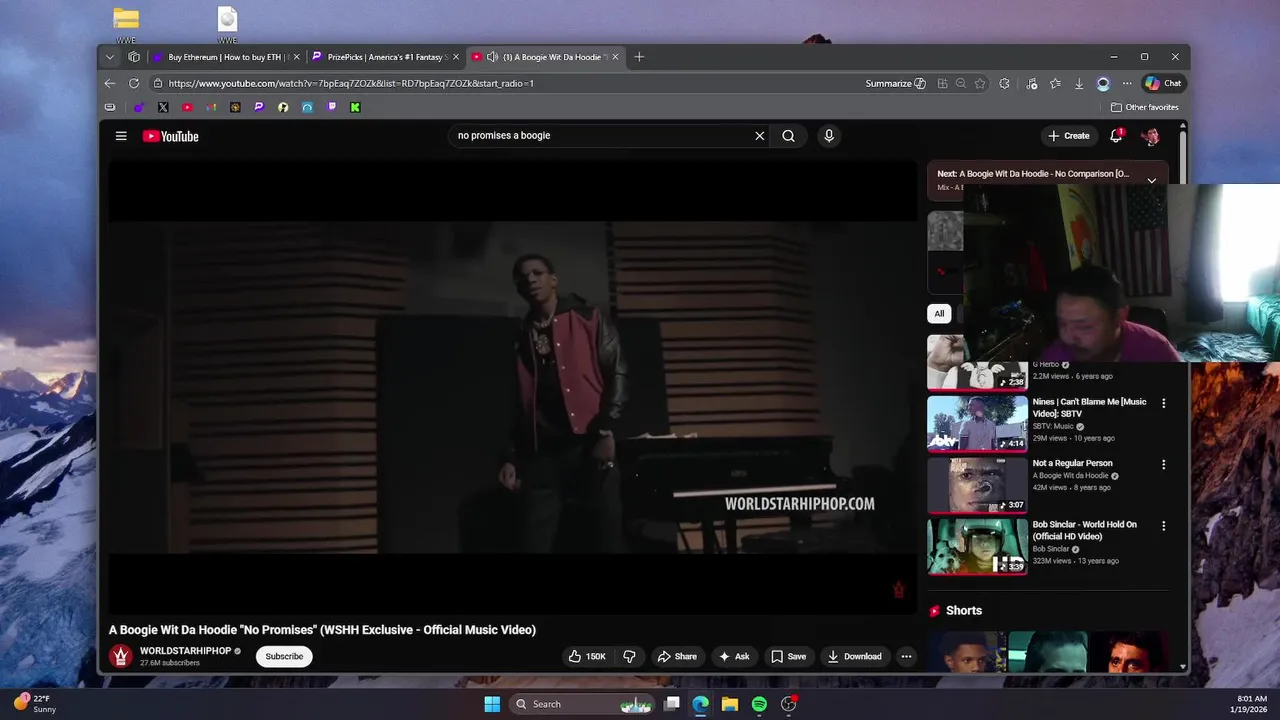Image resolution: width=1280 pixels, height=720 pixels.
Task: Clear the YouTube search text with X
Action: [x=759, y=136]
